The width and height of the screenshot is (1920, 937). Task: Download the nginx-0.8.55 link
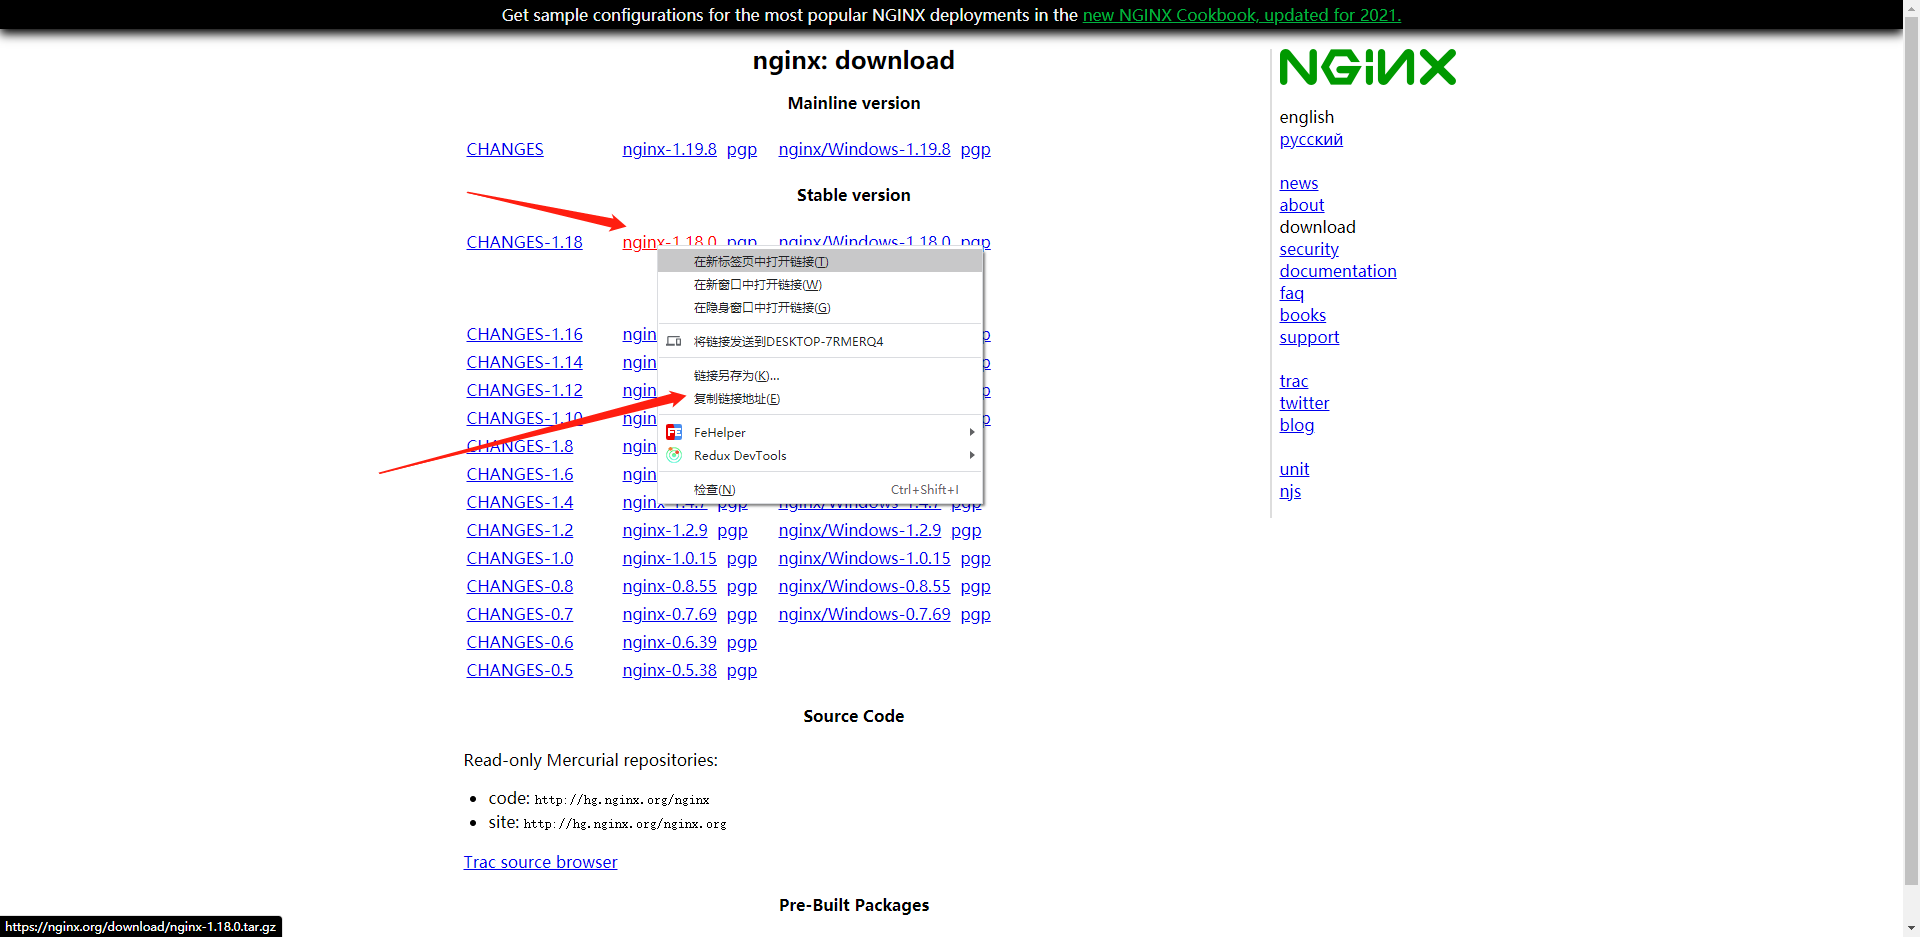click(x=669, y=586)
